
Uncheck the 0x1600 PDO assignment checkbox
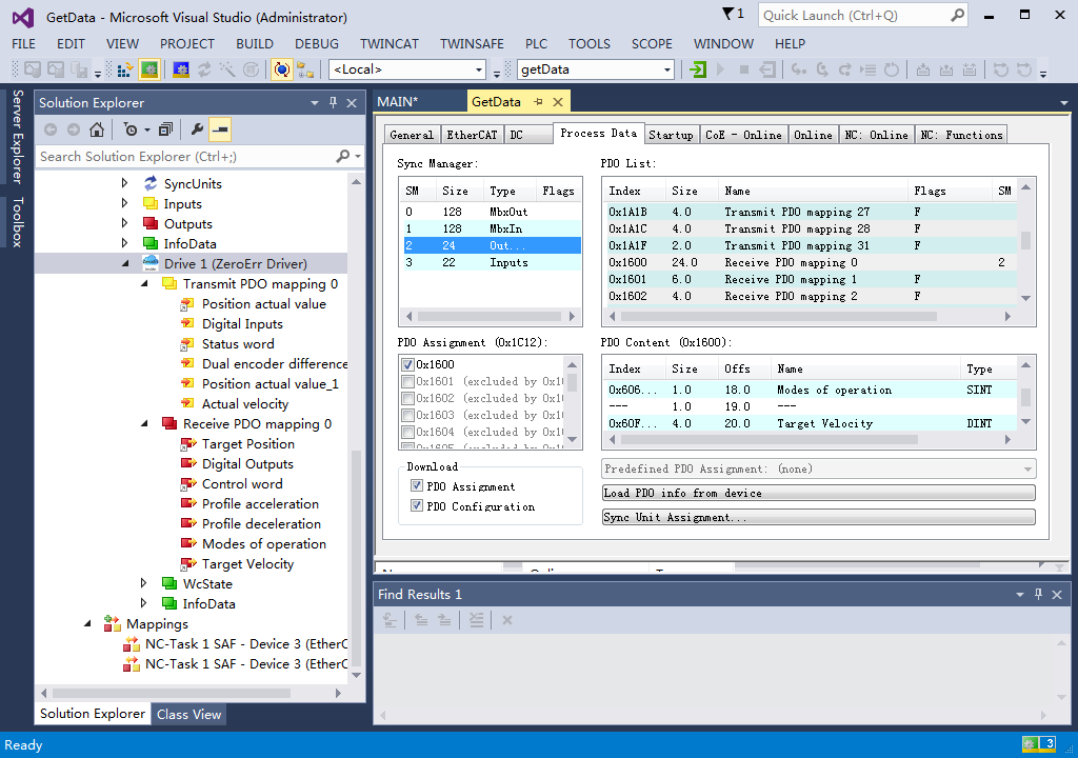408,365
